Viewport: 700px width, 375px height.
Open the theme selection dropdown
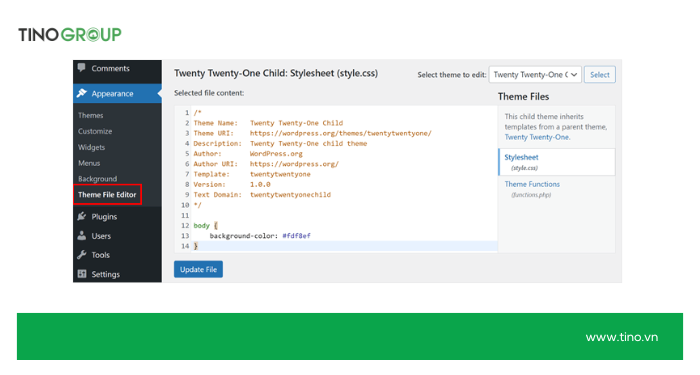click(535, 75)
